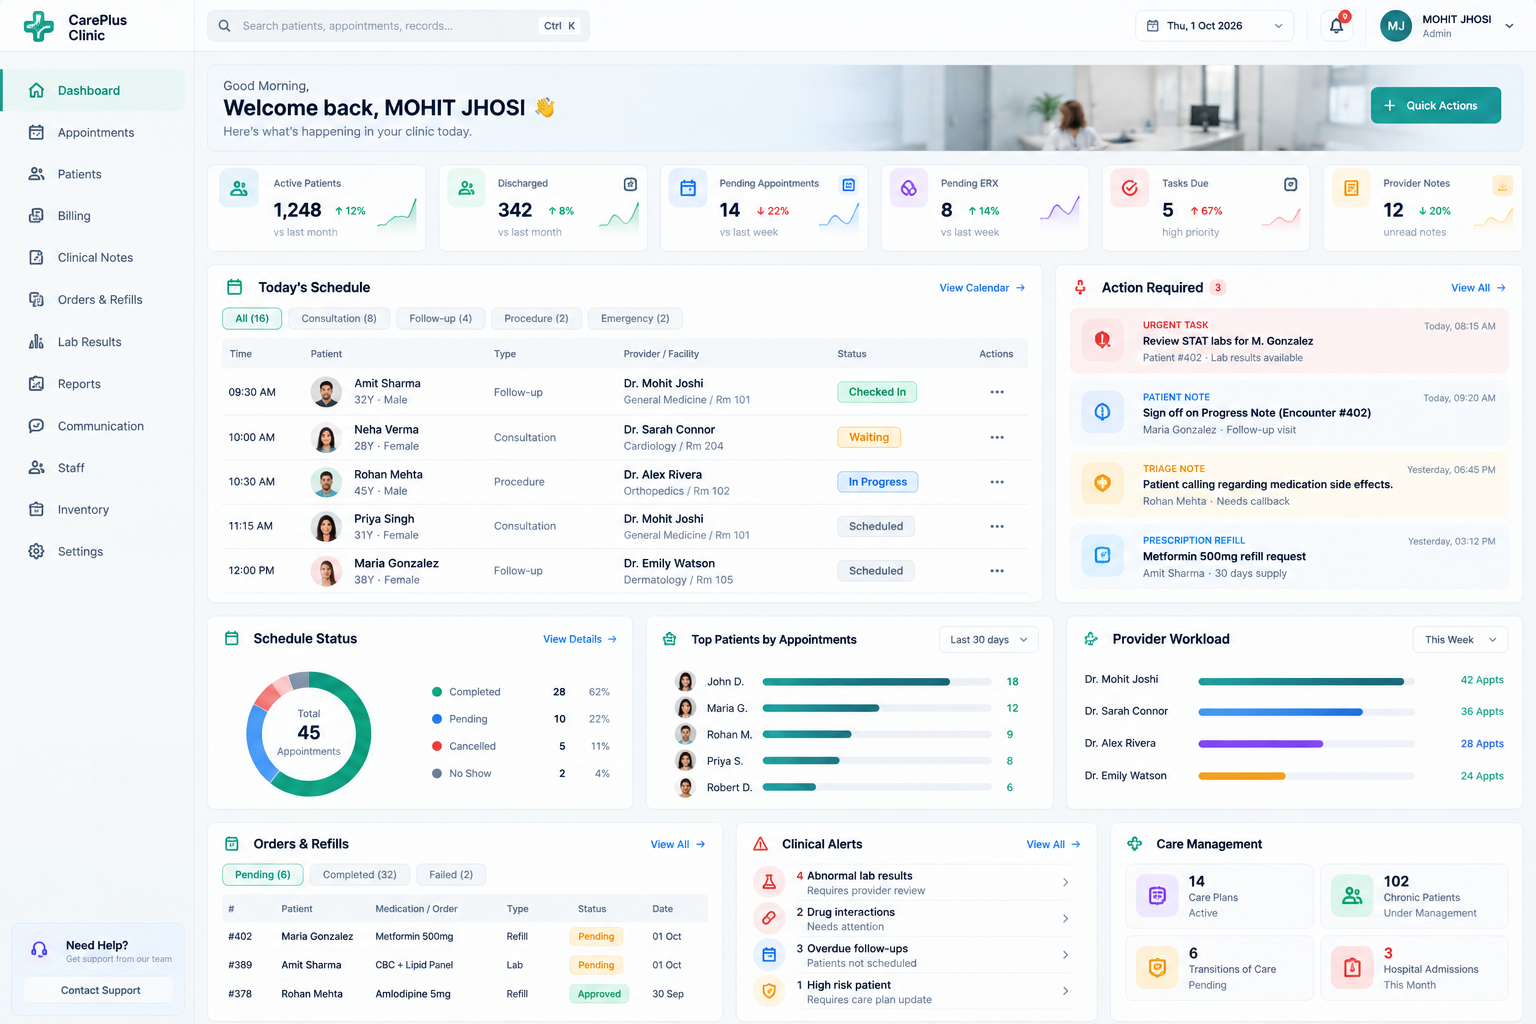Click the Pending Appointments calendar icon
This screenshot has height=1024, width=1536.
688,188
